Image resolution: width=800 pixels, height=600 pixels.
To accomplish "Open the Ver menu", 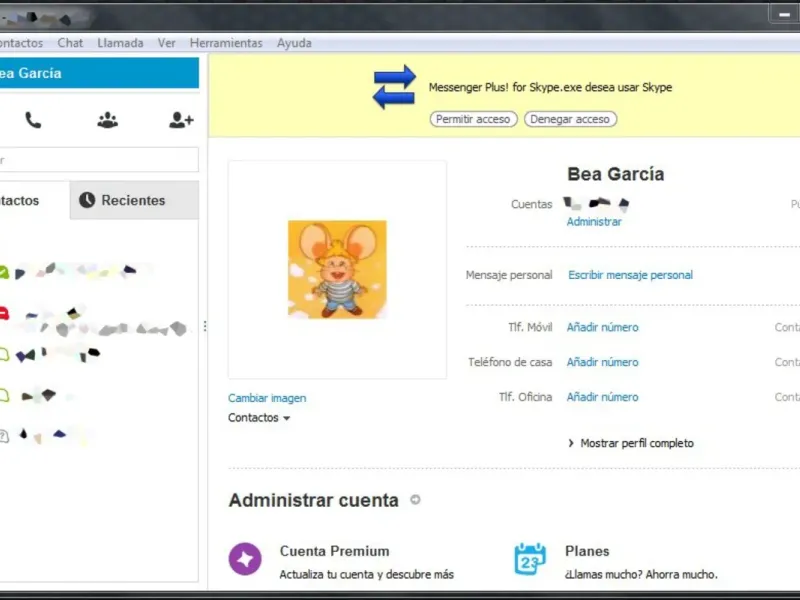I will coord(166,43).
